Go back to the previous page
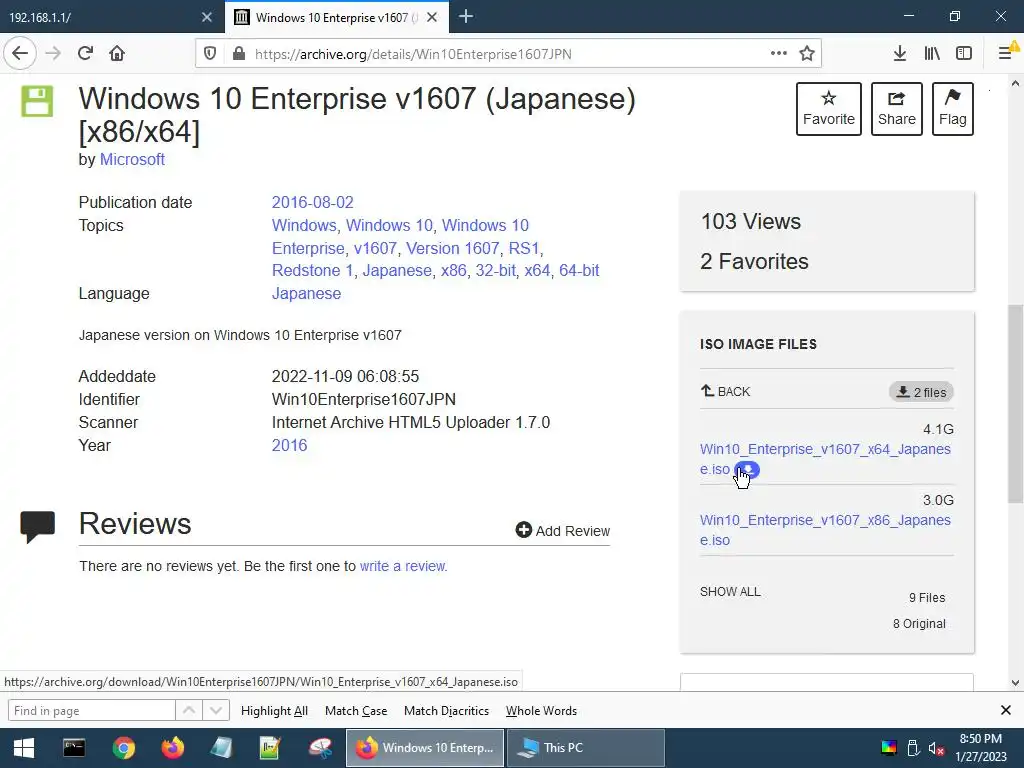This screenshot has height=768, width=1024. point(20,53)
